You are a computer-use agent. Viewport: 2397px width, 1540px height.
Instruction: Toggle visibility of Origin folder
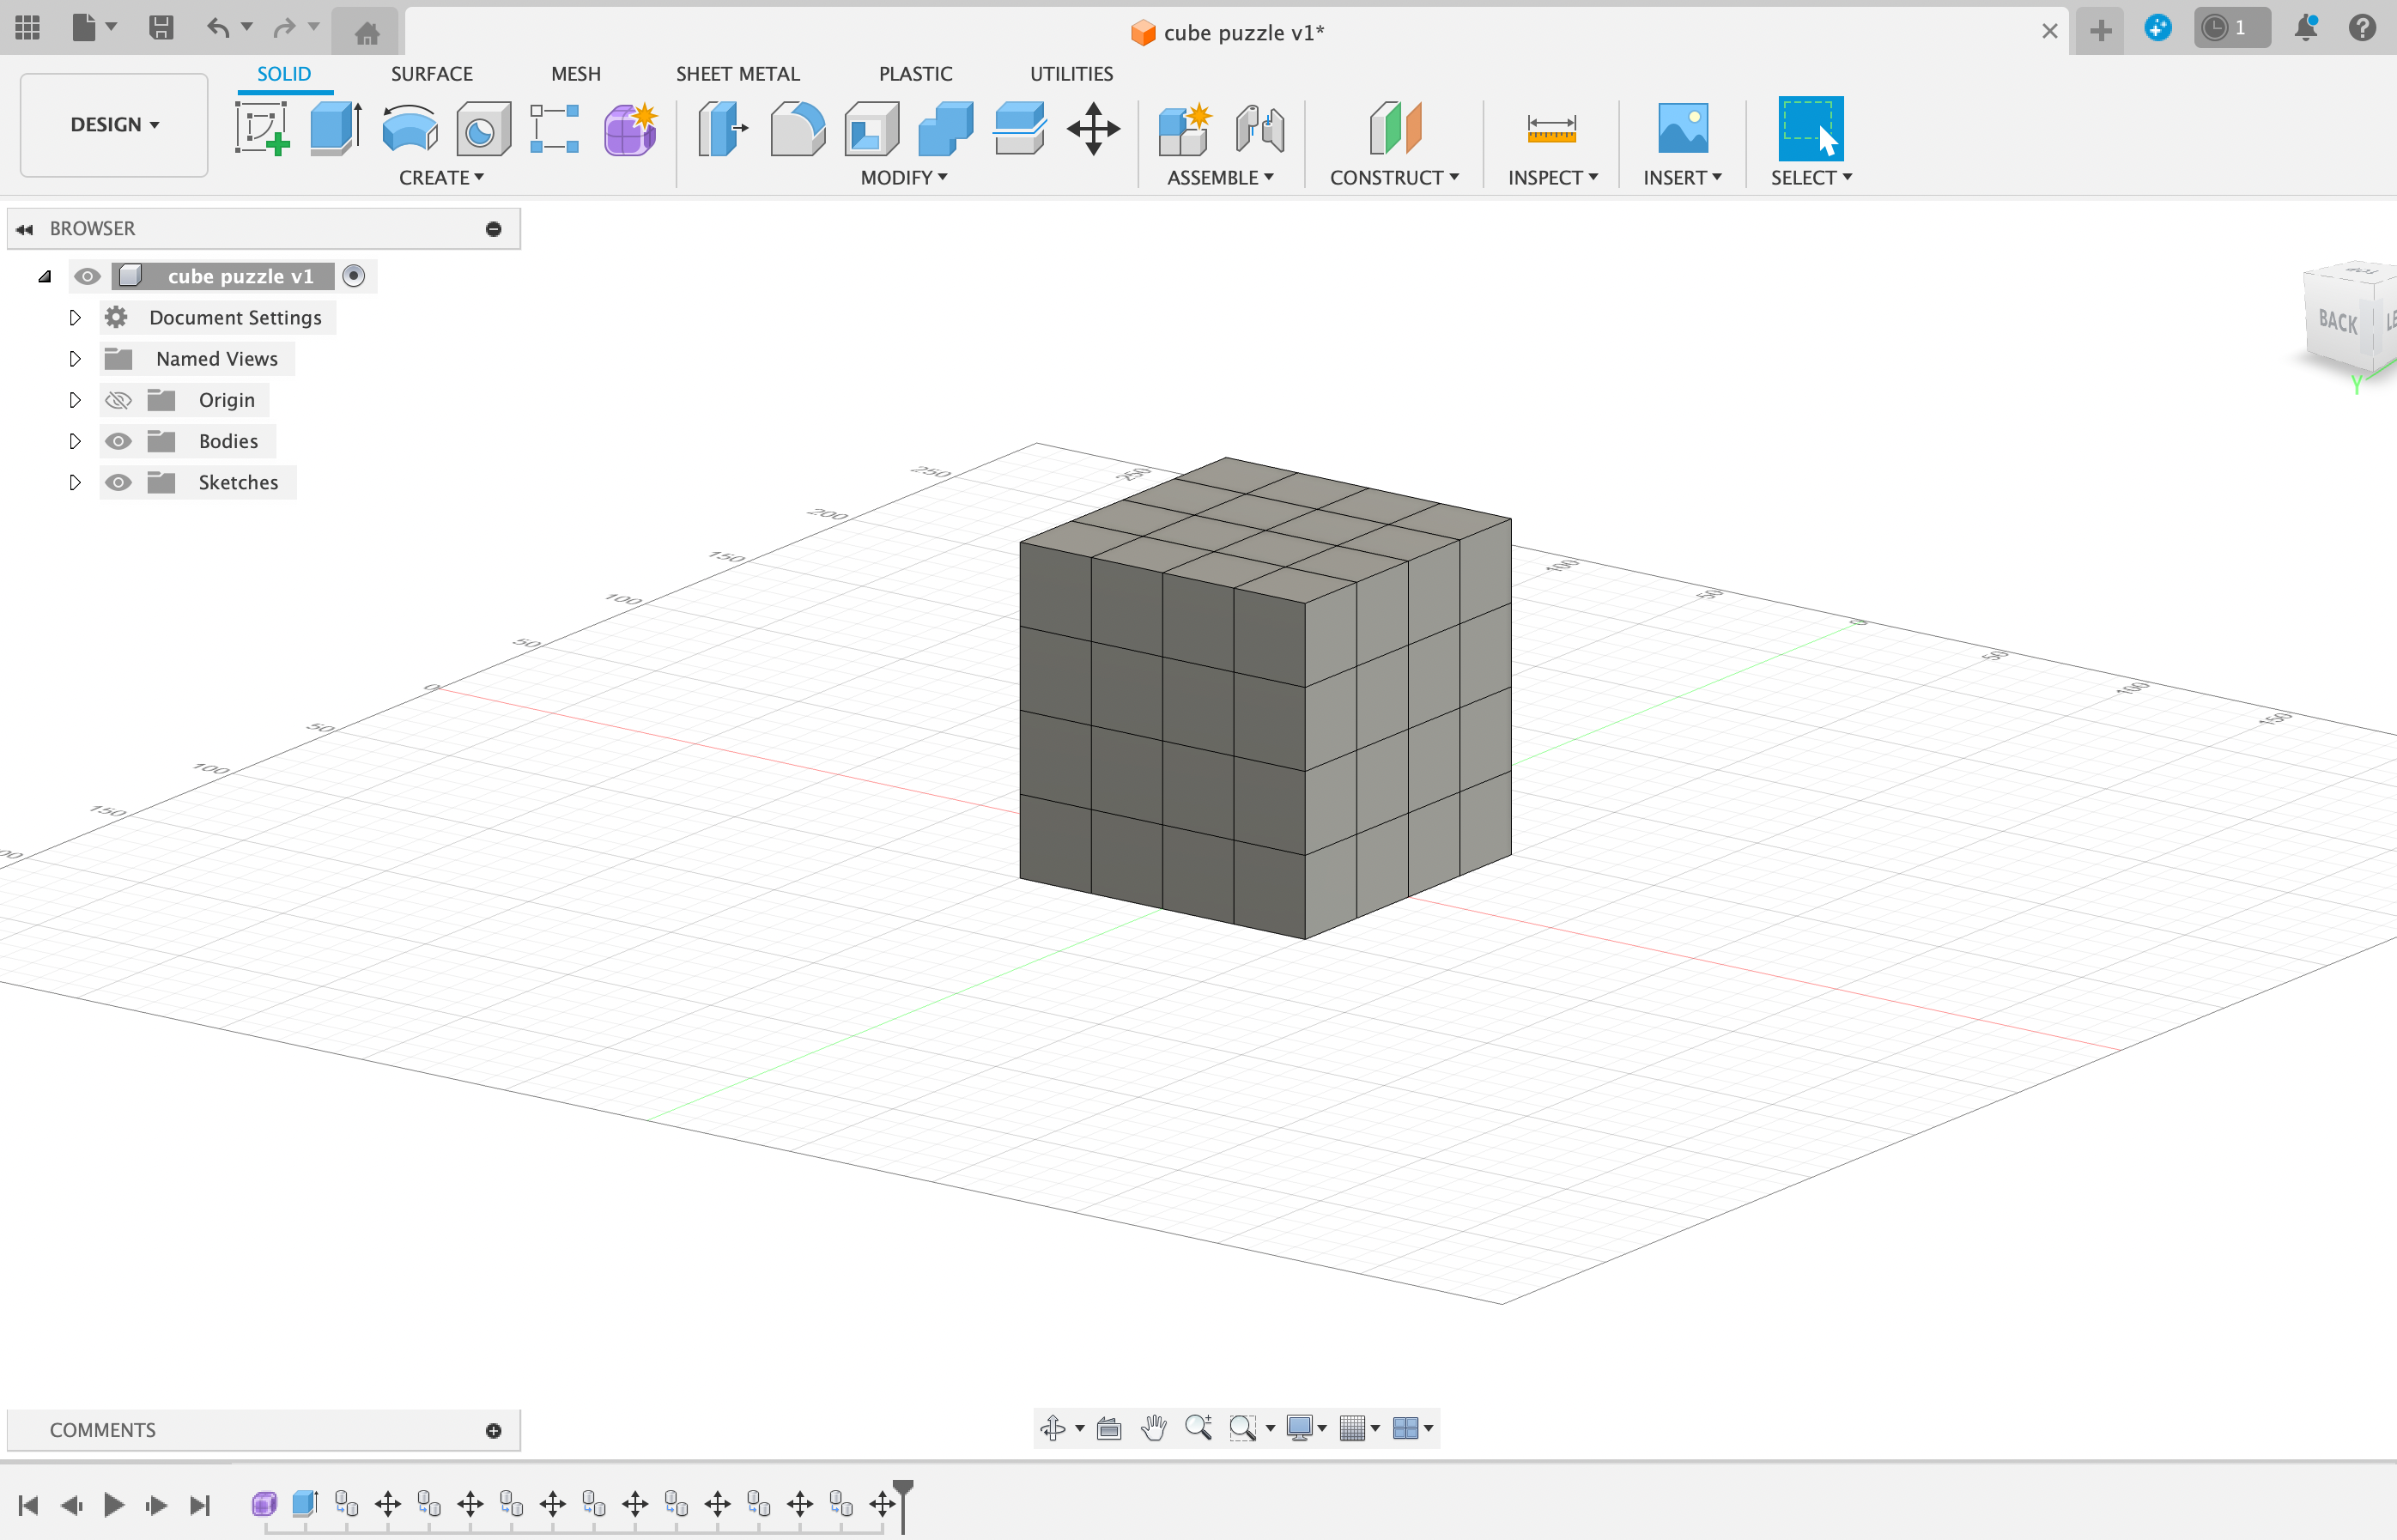[115, 400]
